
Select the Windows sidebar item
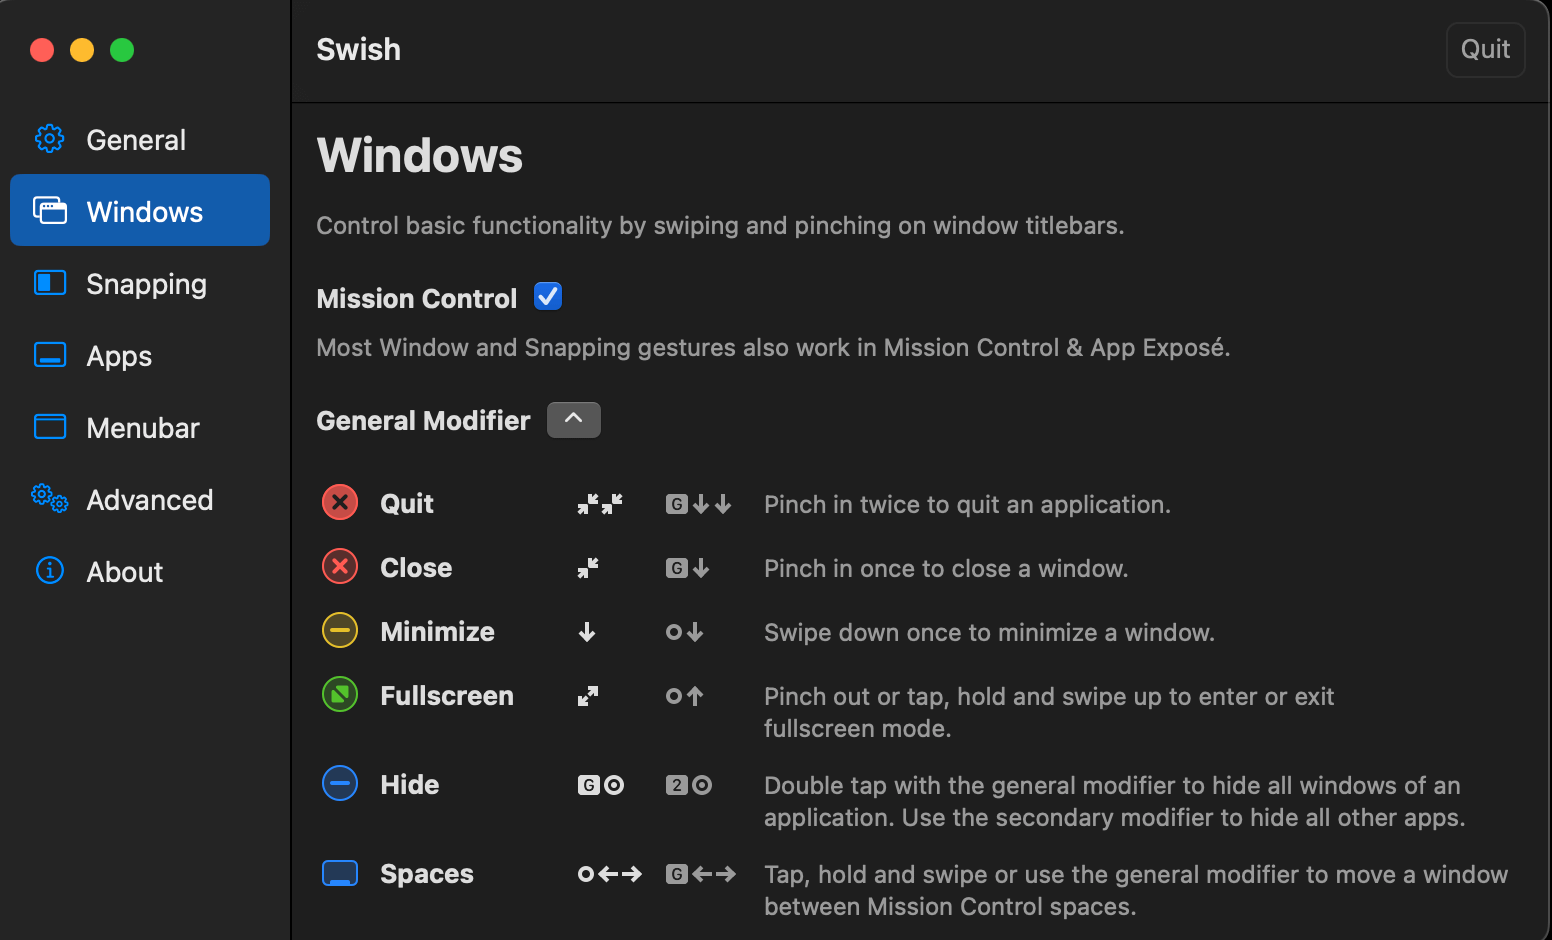click(x=140, y=211)
